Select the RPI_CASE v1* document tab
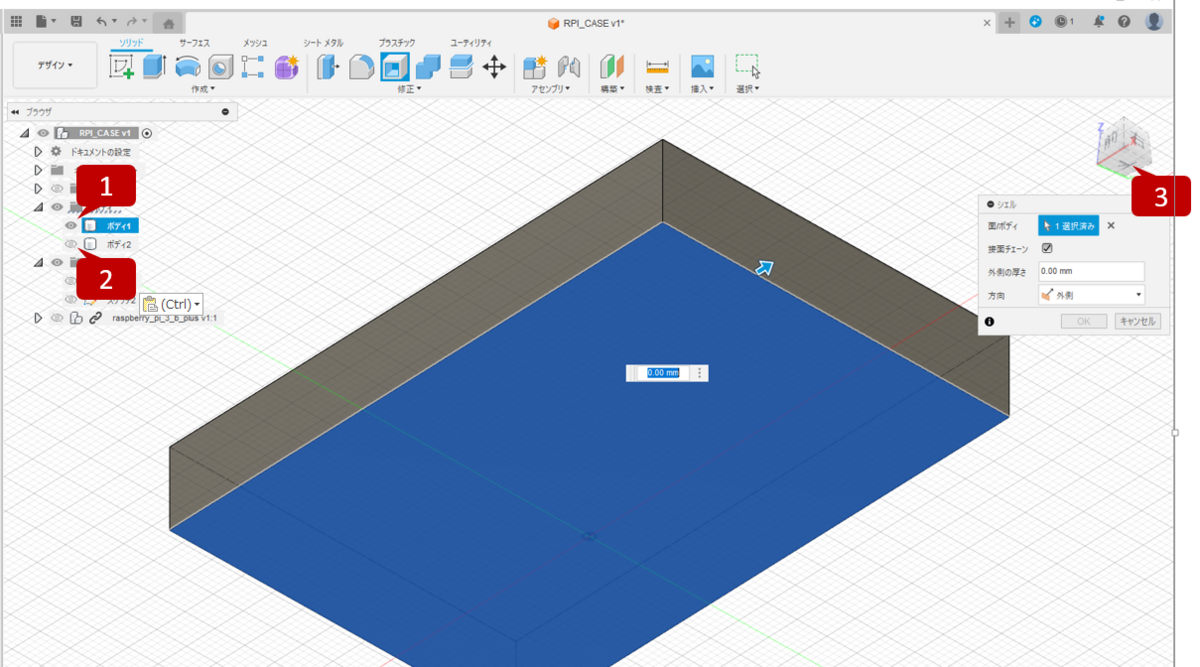 point(586,22)
